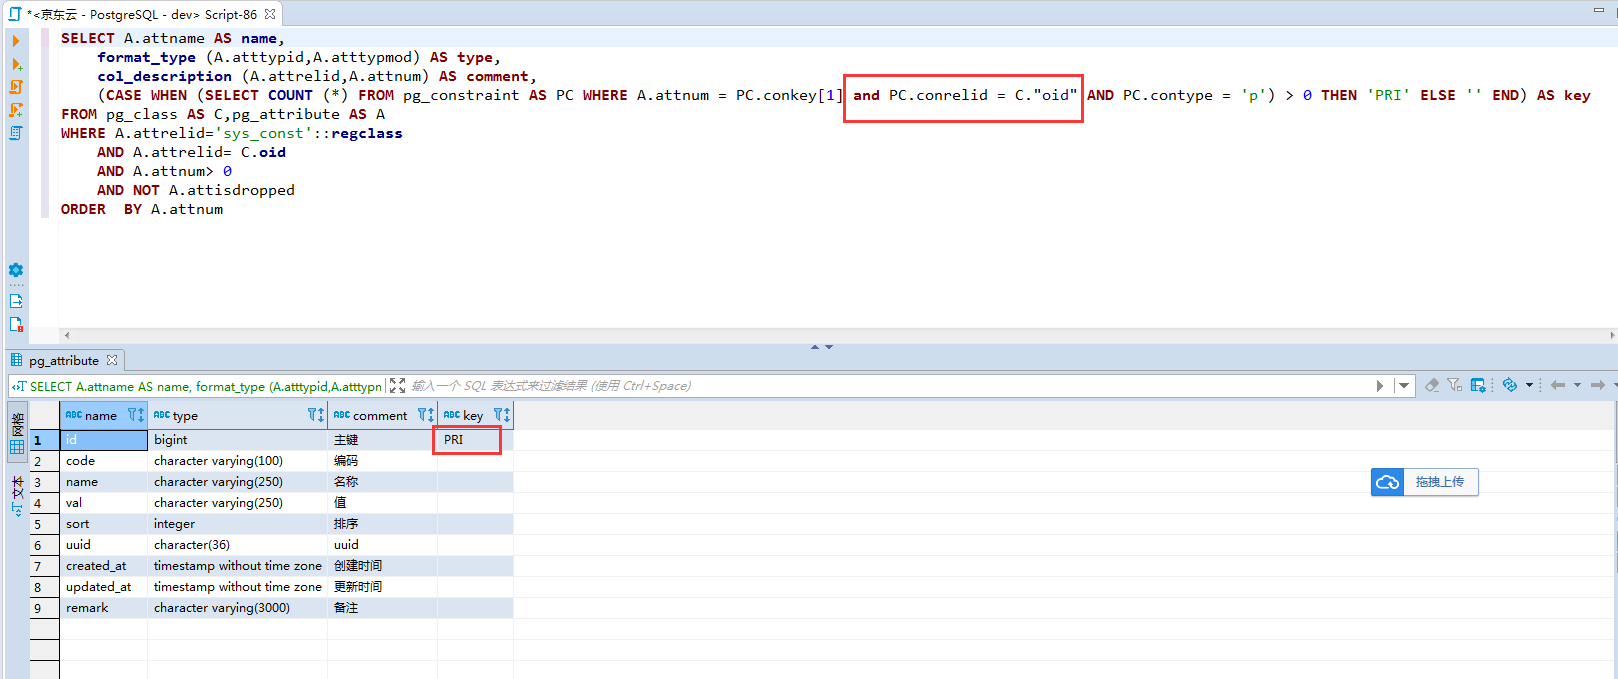Select the Script-86 PostgreSQL editor tab
Screen dimensions: 1618x679
pos(142,14)
